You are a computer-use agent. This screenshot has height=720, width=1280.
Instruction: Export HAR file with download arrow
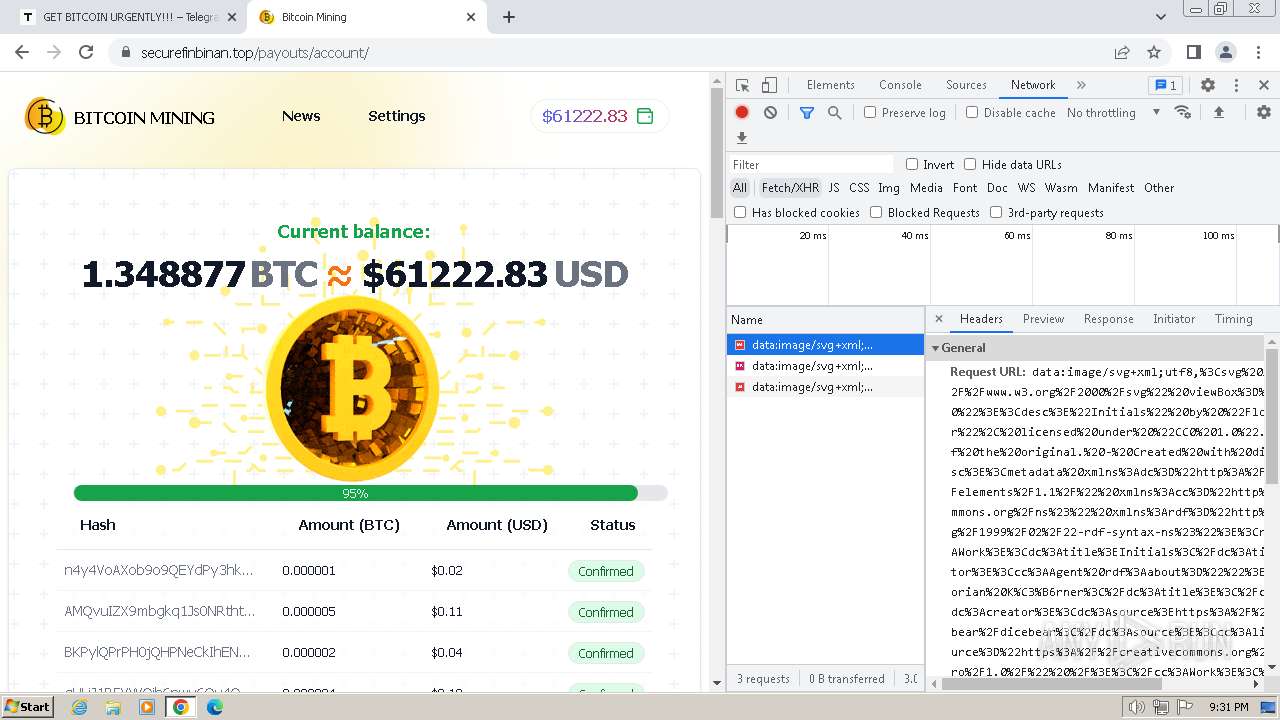tap(742, 138)
